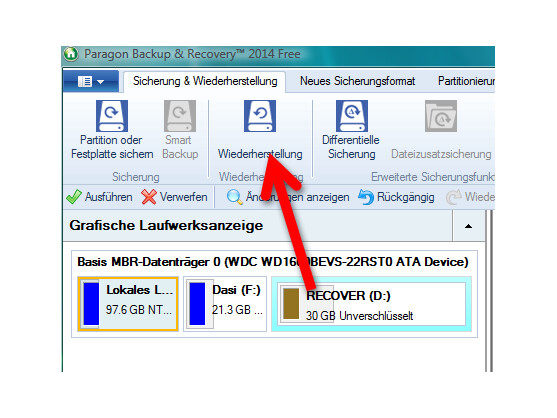Click the Partition oder Festplatte sichern icon
557x418 pixels.
112,116
